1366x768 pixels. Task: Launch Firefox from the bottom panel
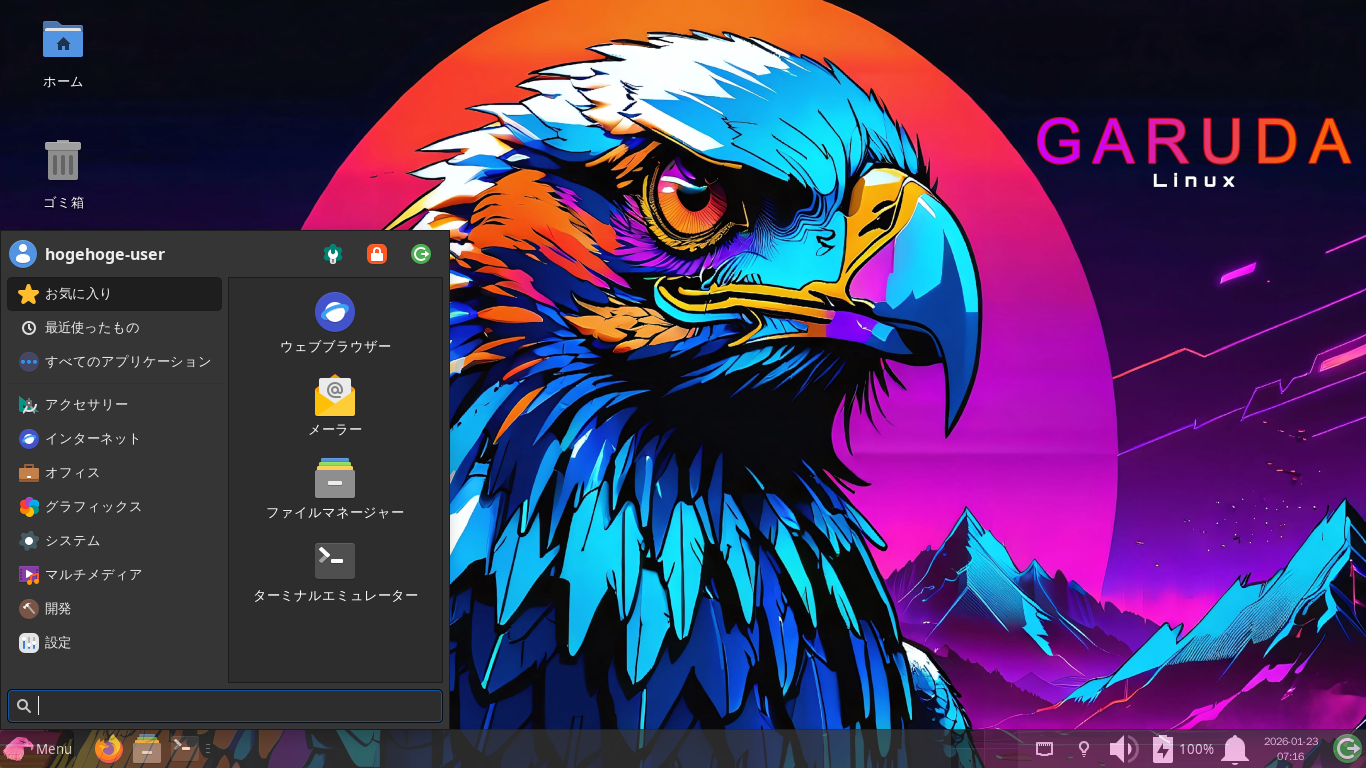(109, 748)
